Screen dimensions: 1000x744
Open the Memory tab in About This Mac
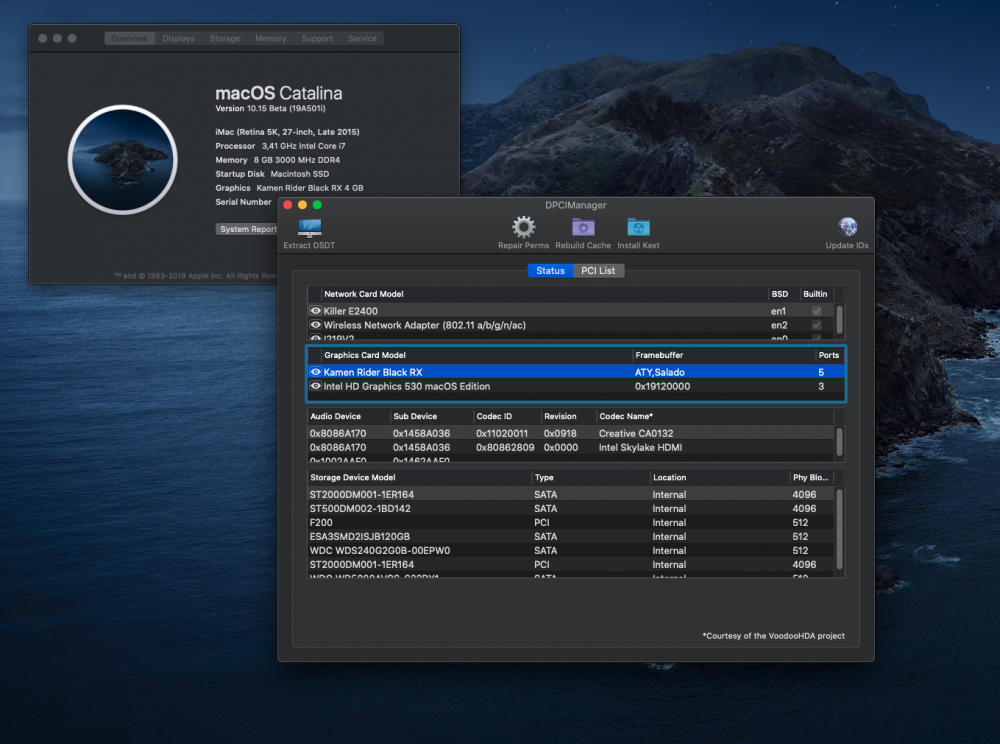point(270,38)
